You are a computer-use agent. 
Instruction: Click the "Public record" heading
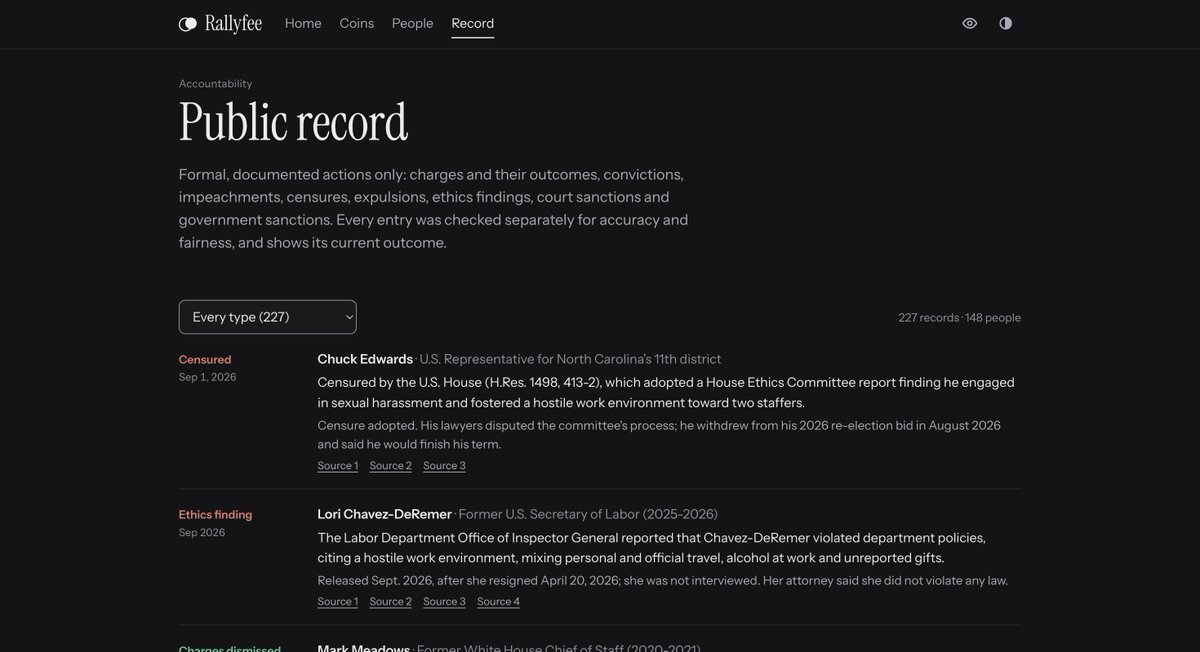tap(294, 123)
